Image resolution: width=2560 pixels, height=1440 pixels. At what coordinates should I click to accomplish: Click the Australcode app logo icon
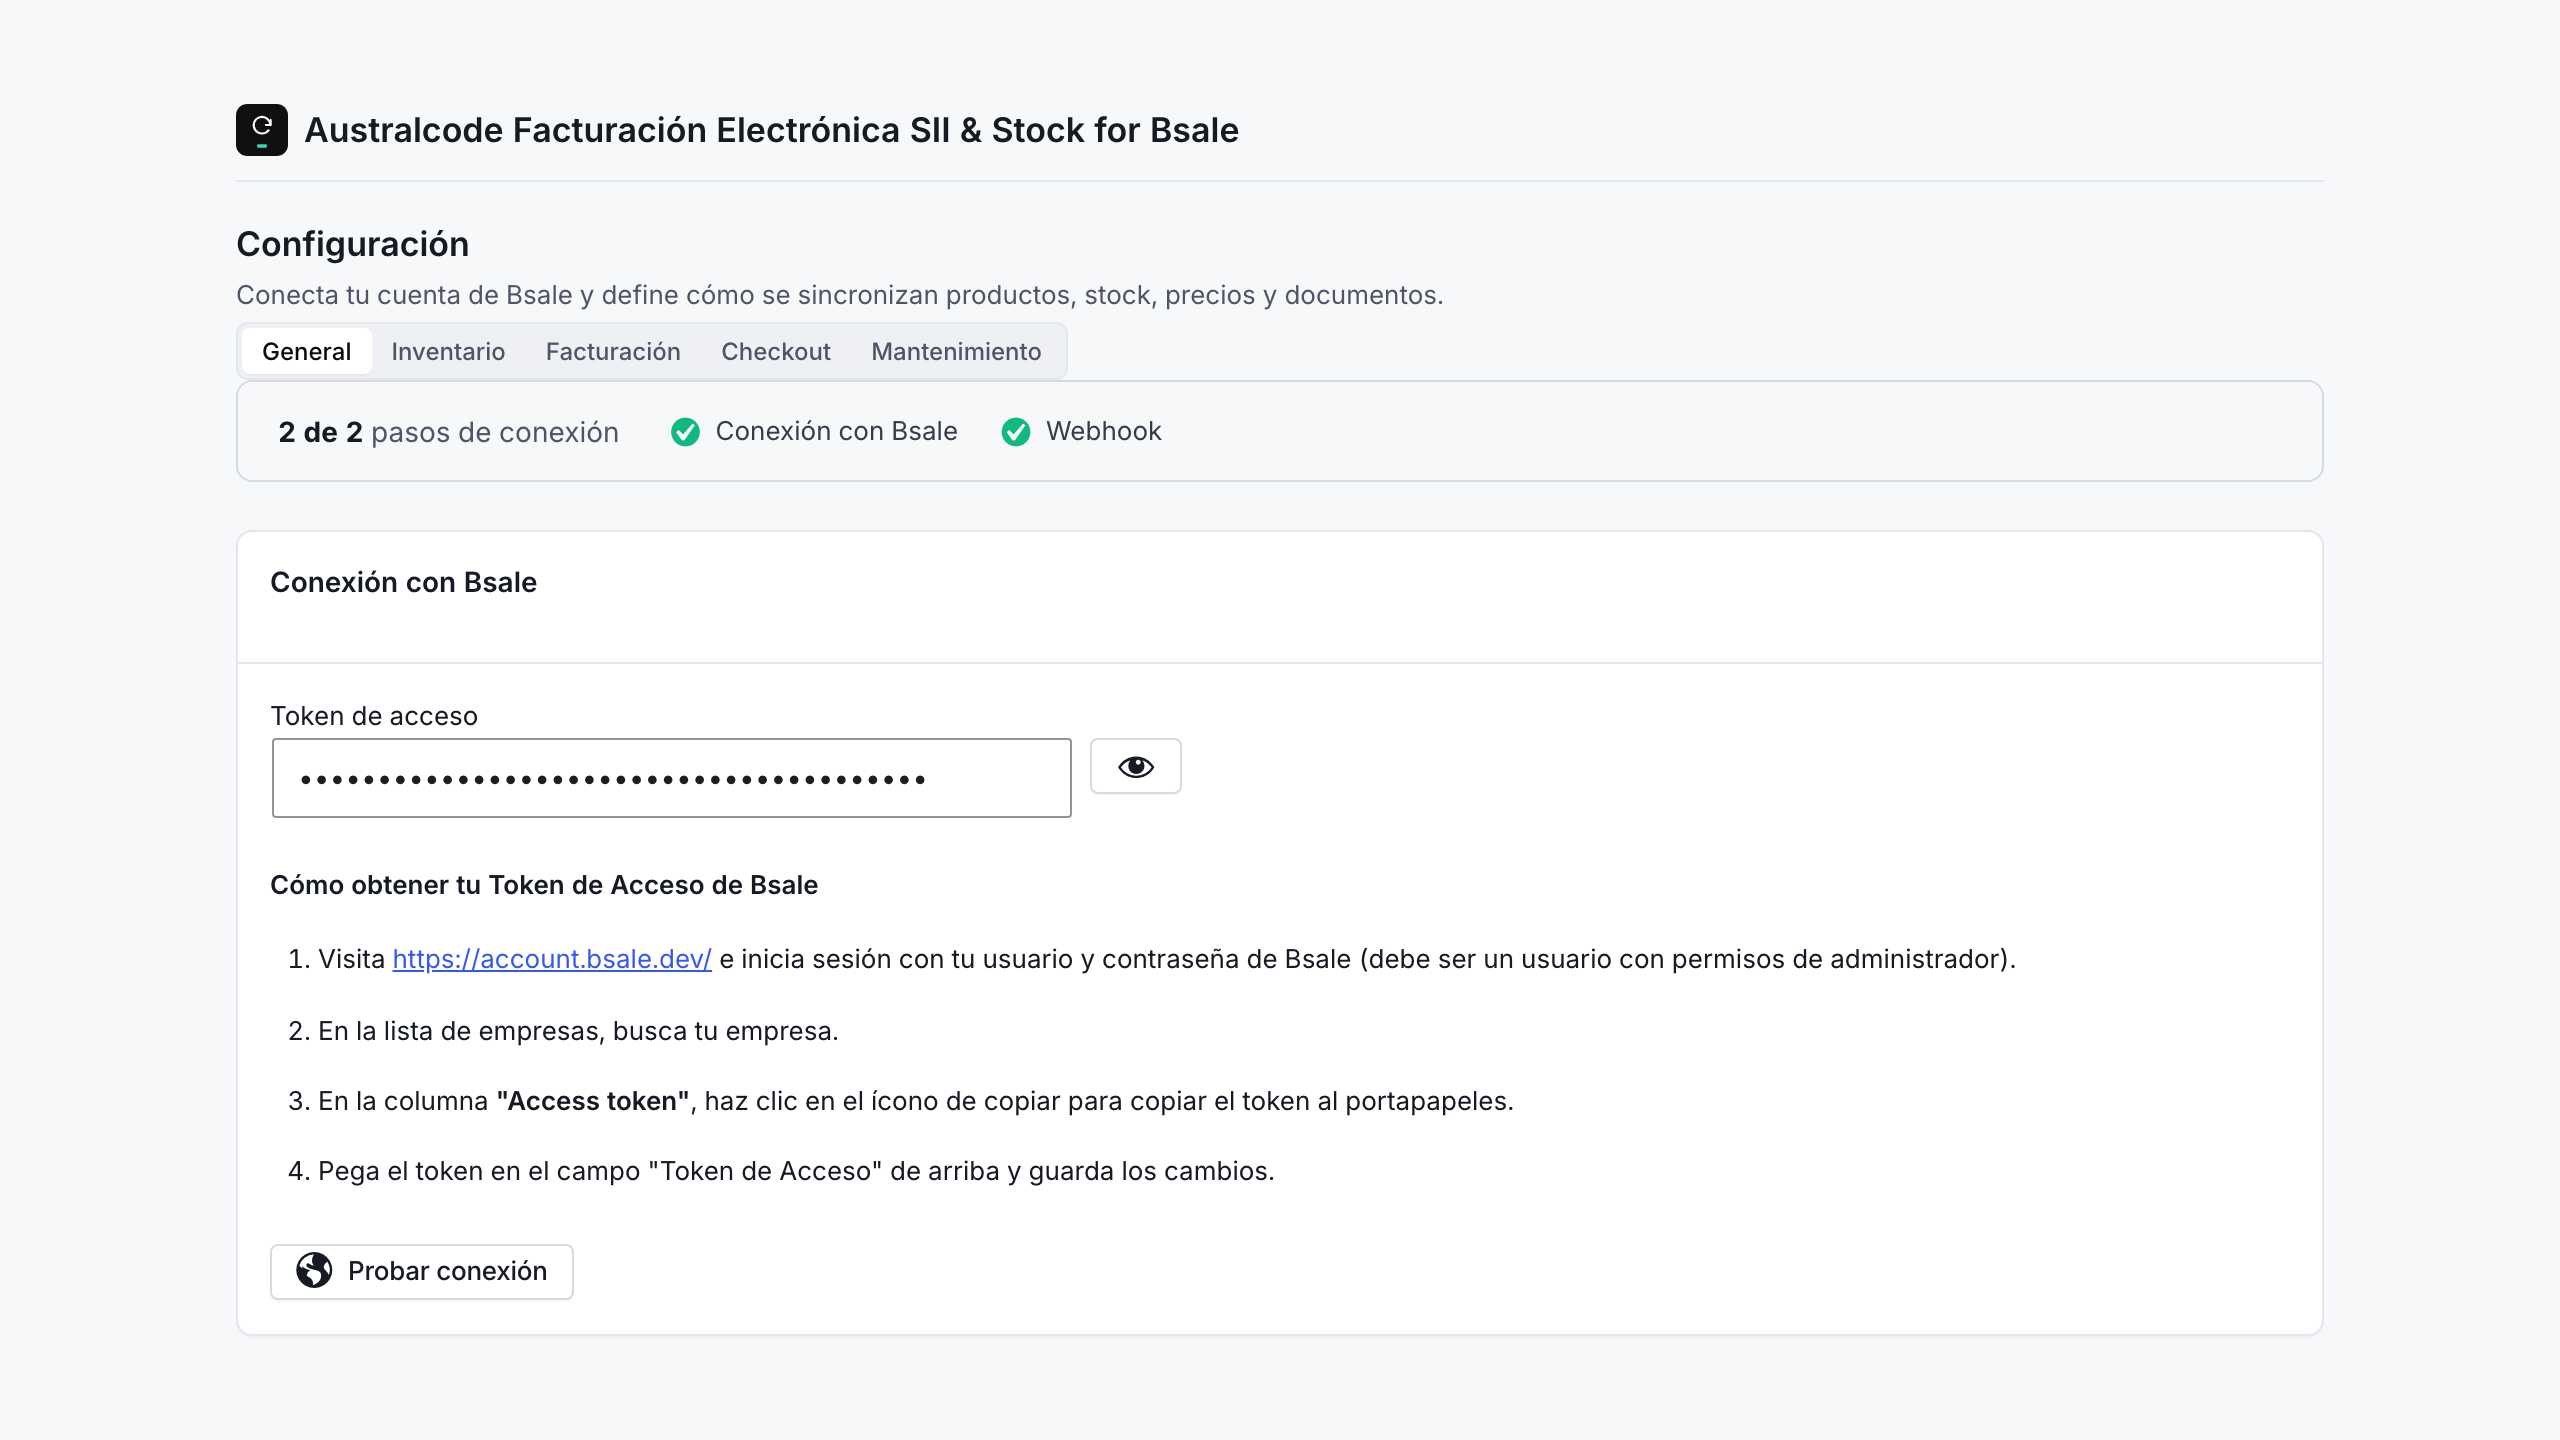[x=262, y=130]
